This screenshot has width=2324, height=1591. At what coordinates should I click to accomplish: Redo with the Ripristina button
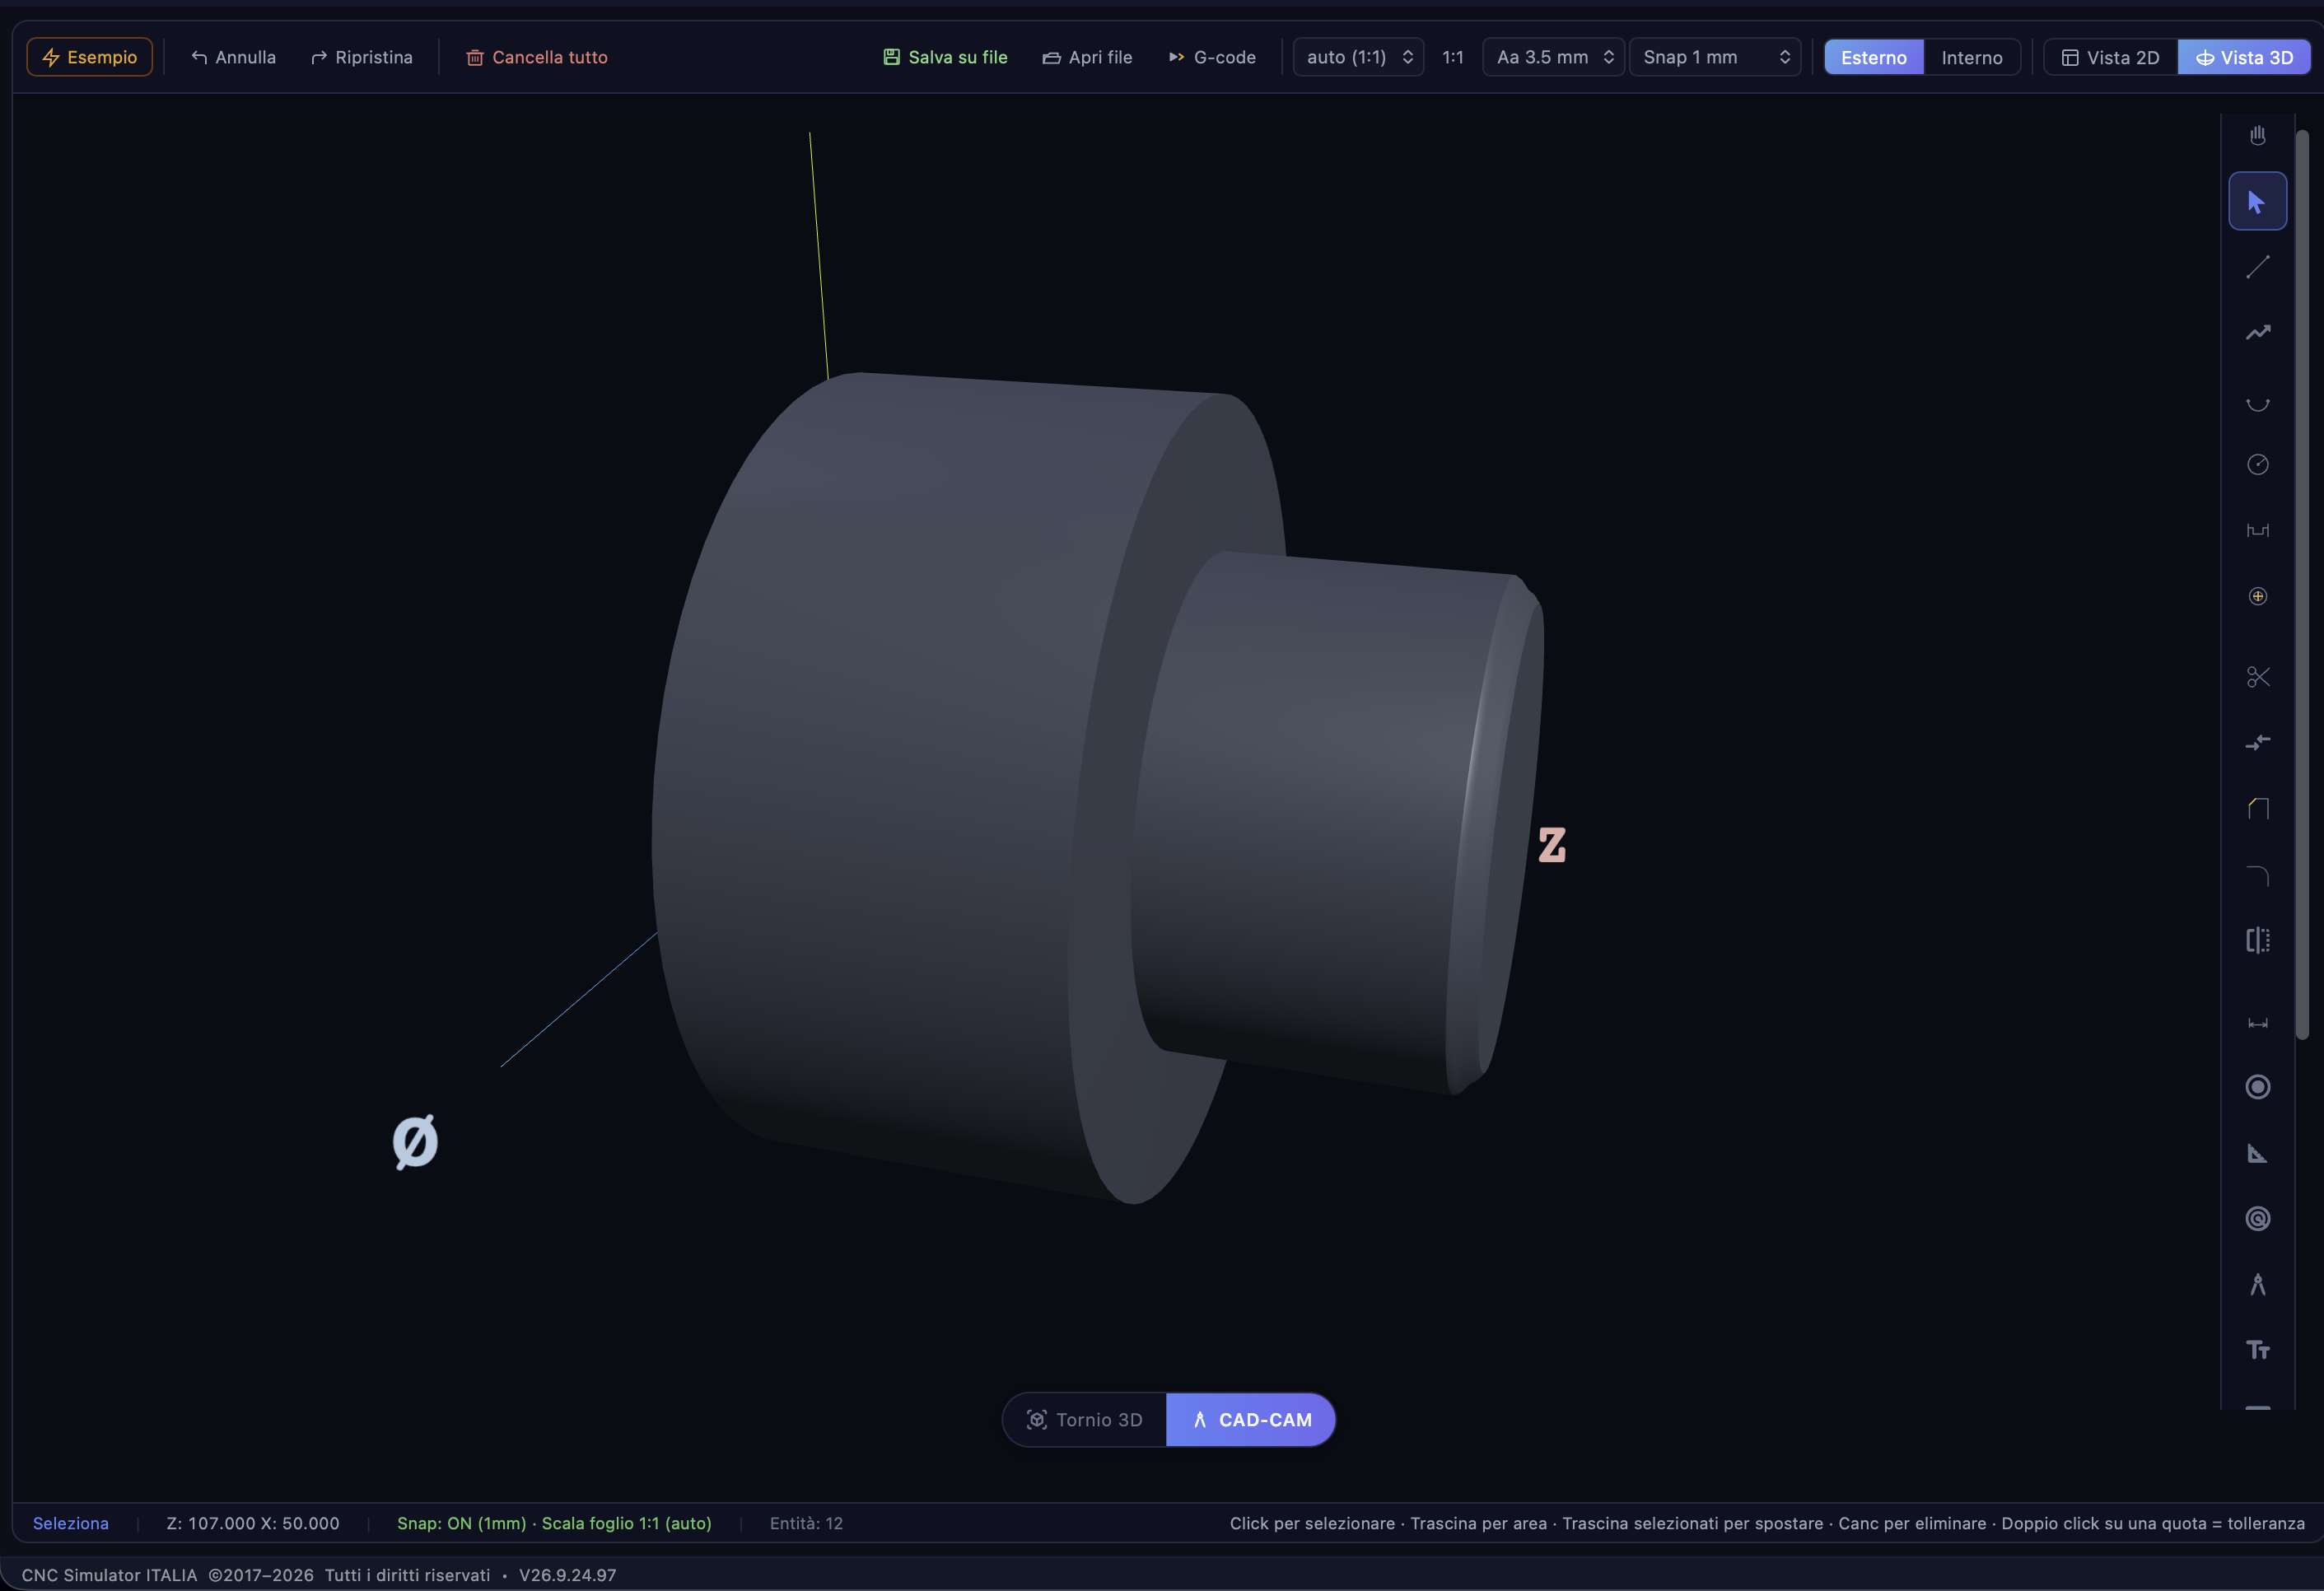click(362, 57)
